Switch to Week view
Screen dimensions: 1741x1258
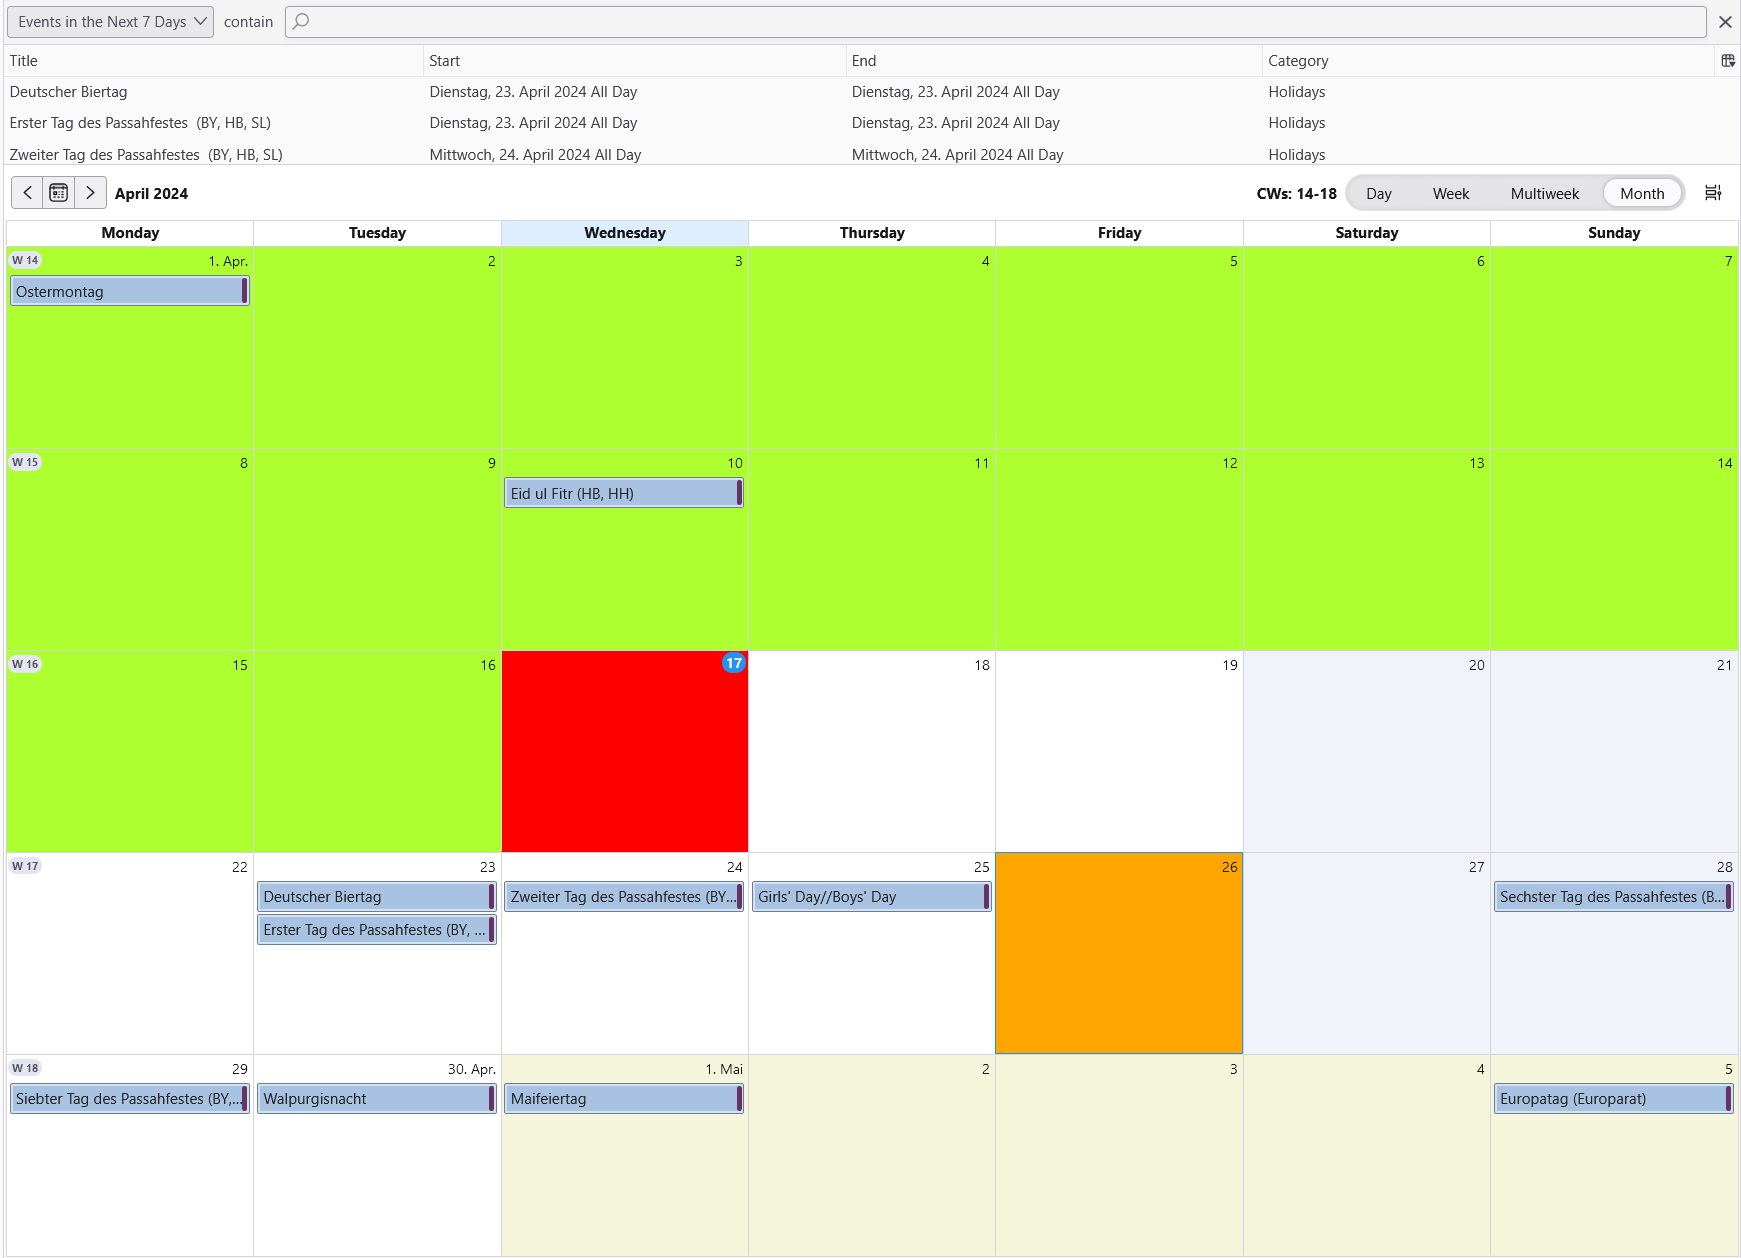pyautogui.click(x=1450, y=194)
